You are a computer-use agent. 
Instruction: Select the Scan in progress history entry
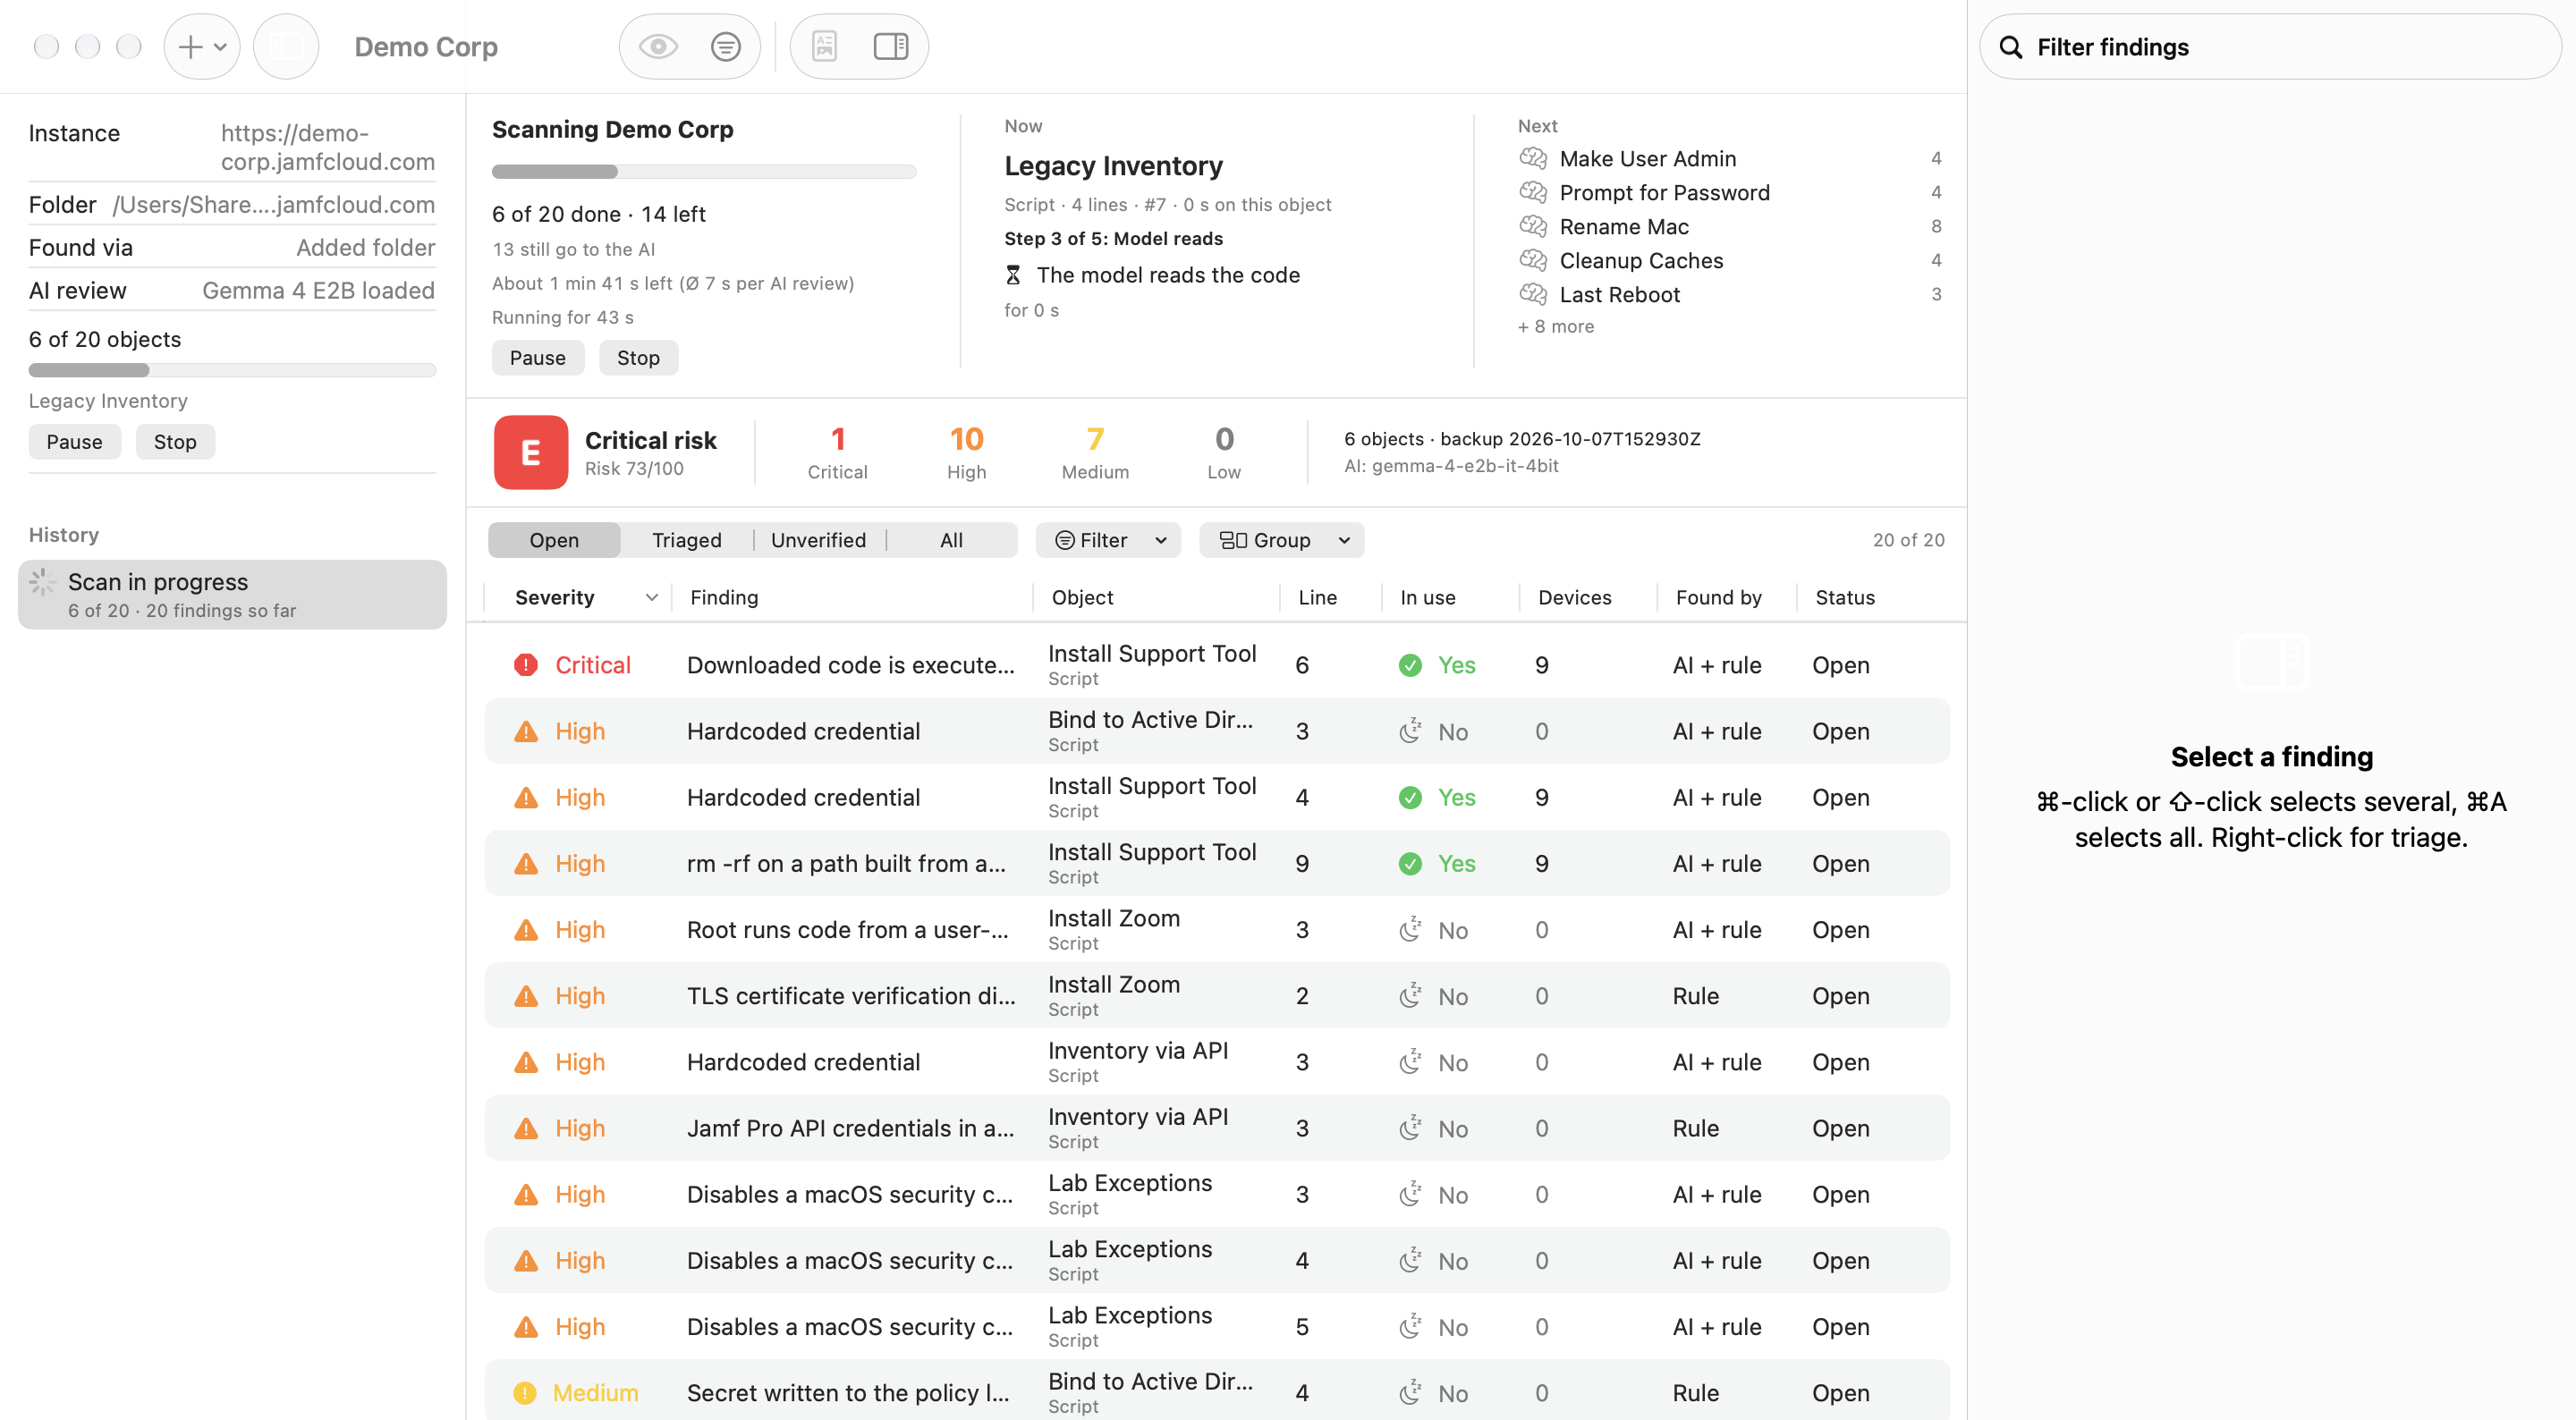click(x=232, y=594)
